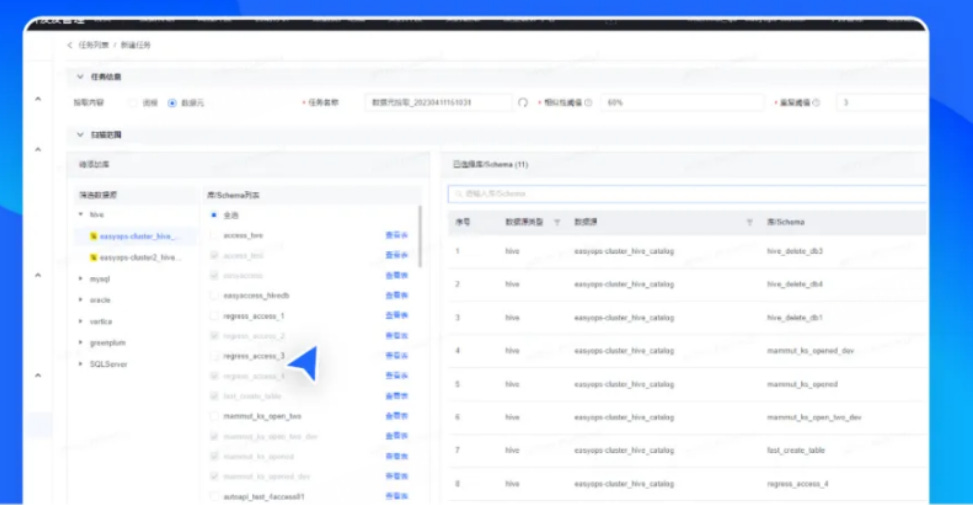Click hive_delete_db4 in selected table
This screenshot has width=973, height=505.
pyautogui.click(x=795, y=284)
